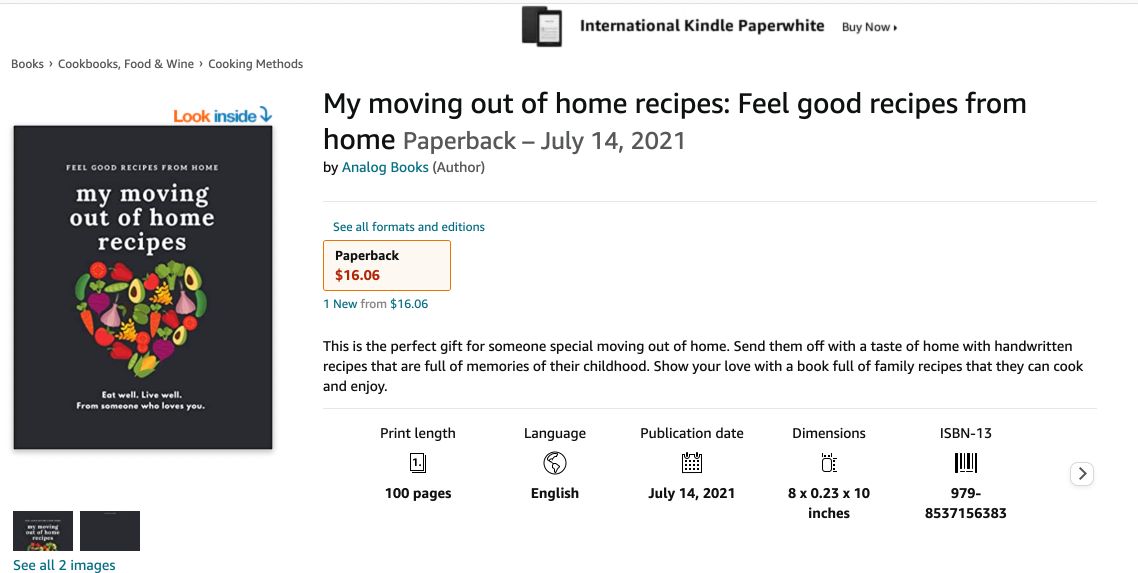The image size is (1138, 573).
Task: Open See all formats and editions
Action: tap(408, 227)
